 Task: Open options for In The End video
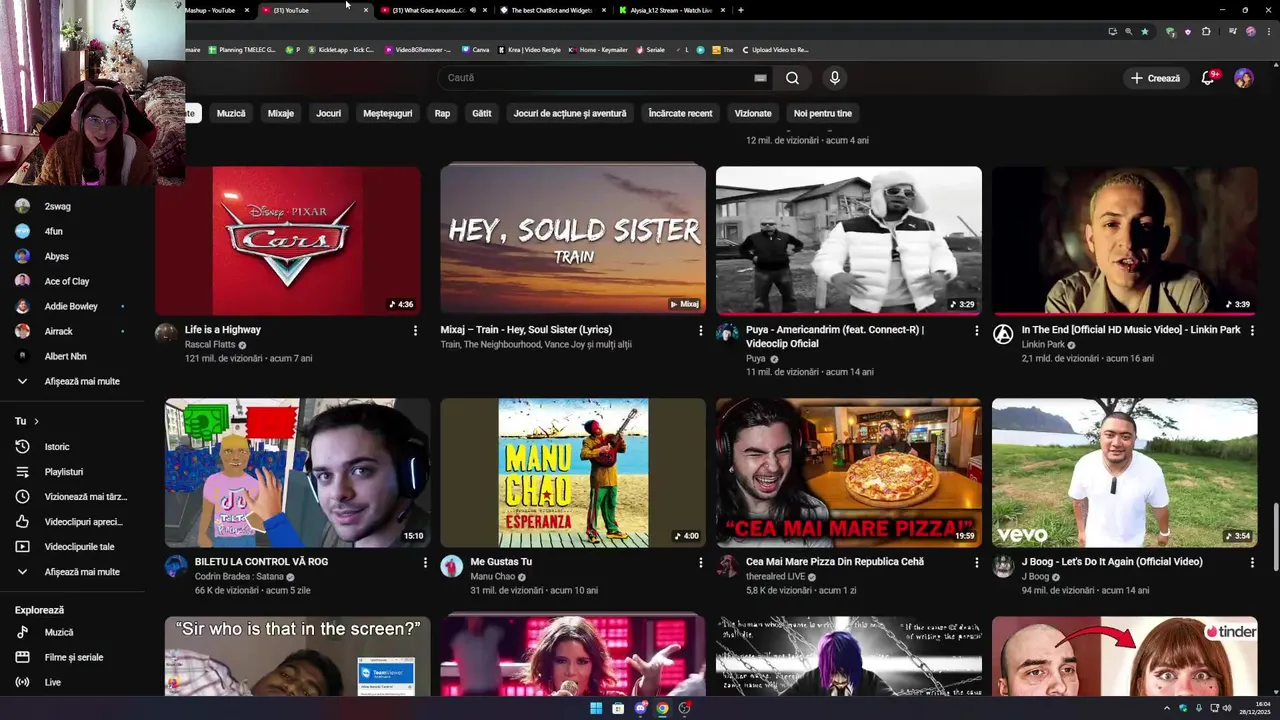1252,330
